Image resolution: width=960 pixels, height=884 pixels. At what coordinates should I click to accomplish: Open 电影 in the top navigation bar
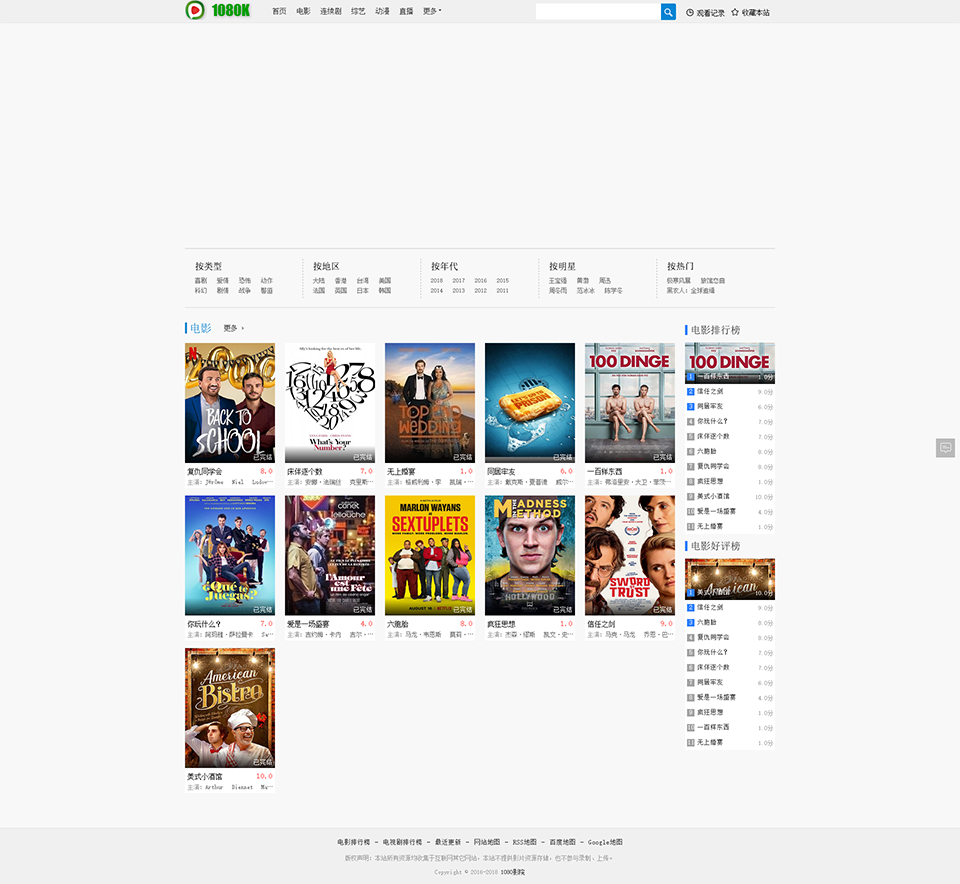(303, 11)
